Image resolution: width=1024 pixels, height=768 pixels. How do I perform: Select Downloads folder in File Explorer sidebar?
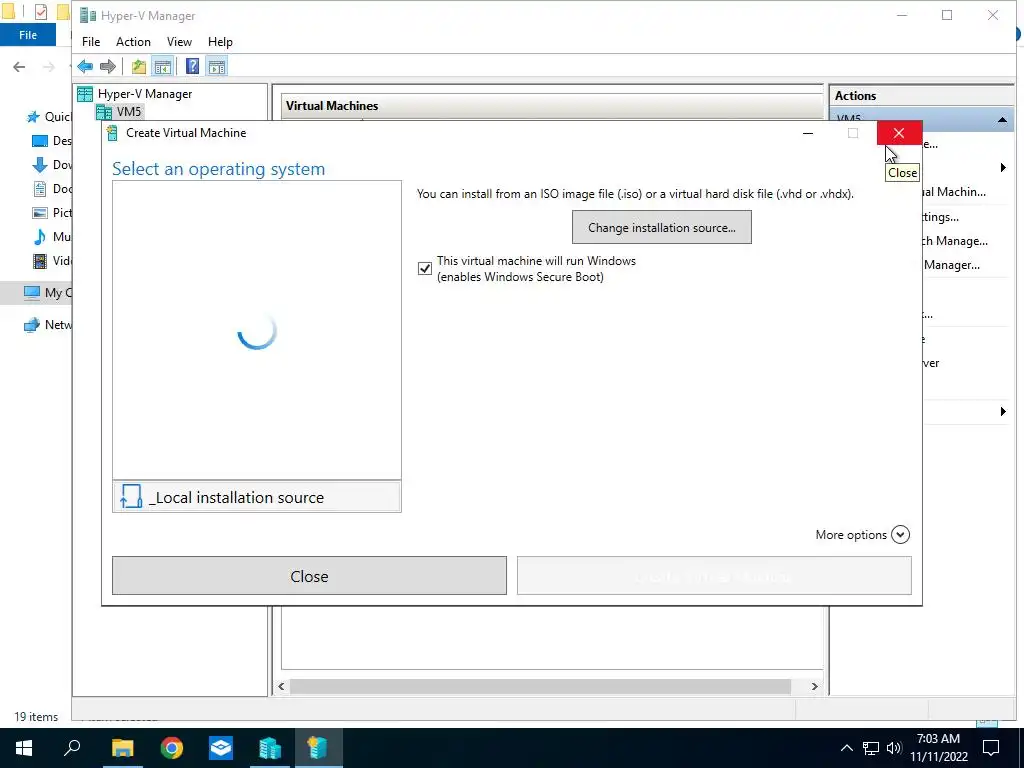tap(52, 165)
